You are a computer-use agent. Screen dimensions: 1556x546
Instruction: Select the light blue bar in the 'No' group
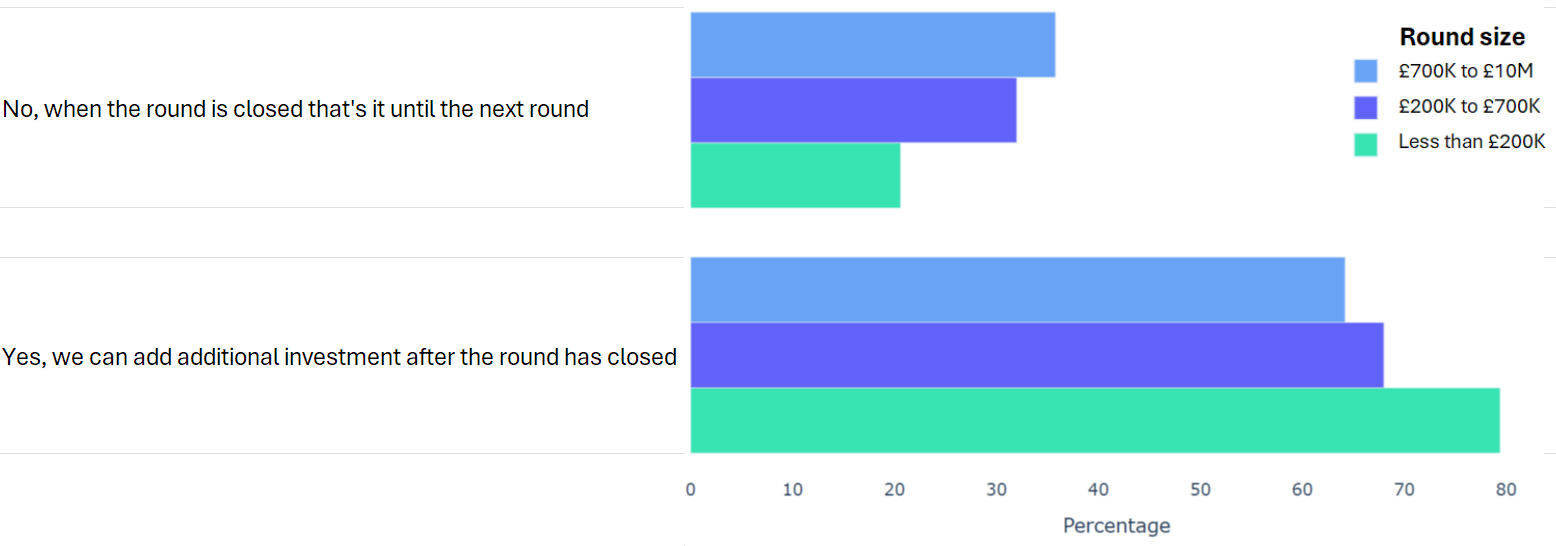click(x=872, y=45)
